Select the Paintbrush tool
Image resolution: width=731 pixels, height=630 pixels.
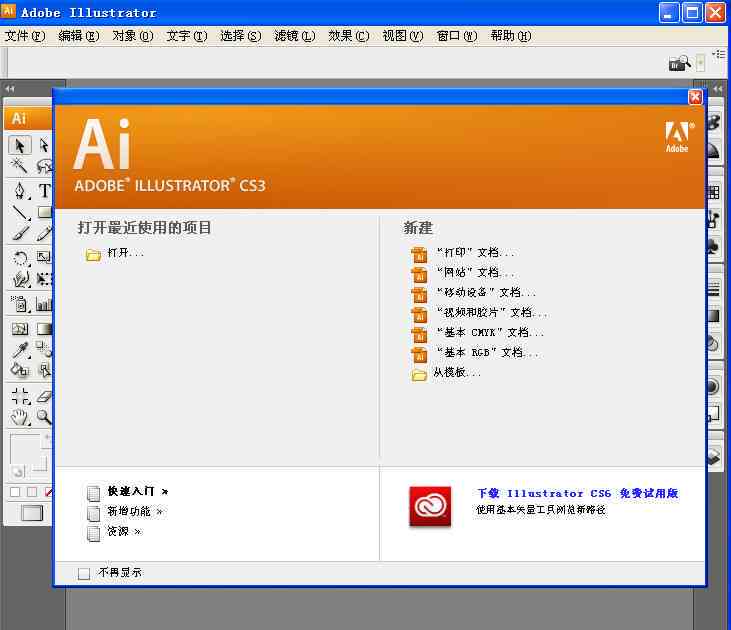tap(20, 233)
